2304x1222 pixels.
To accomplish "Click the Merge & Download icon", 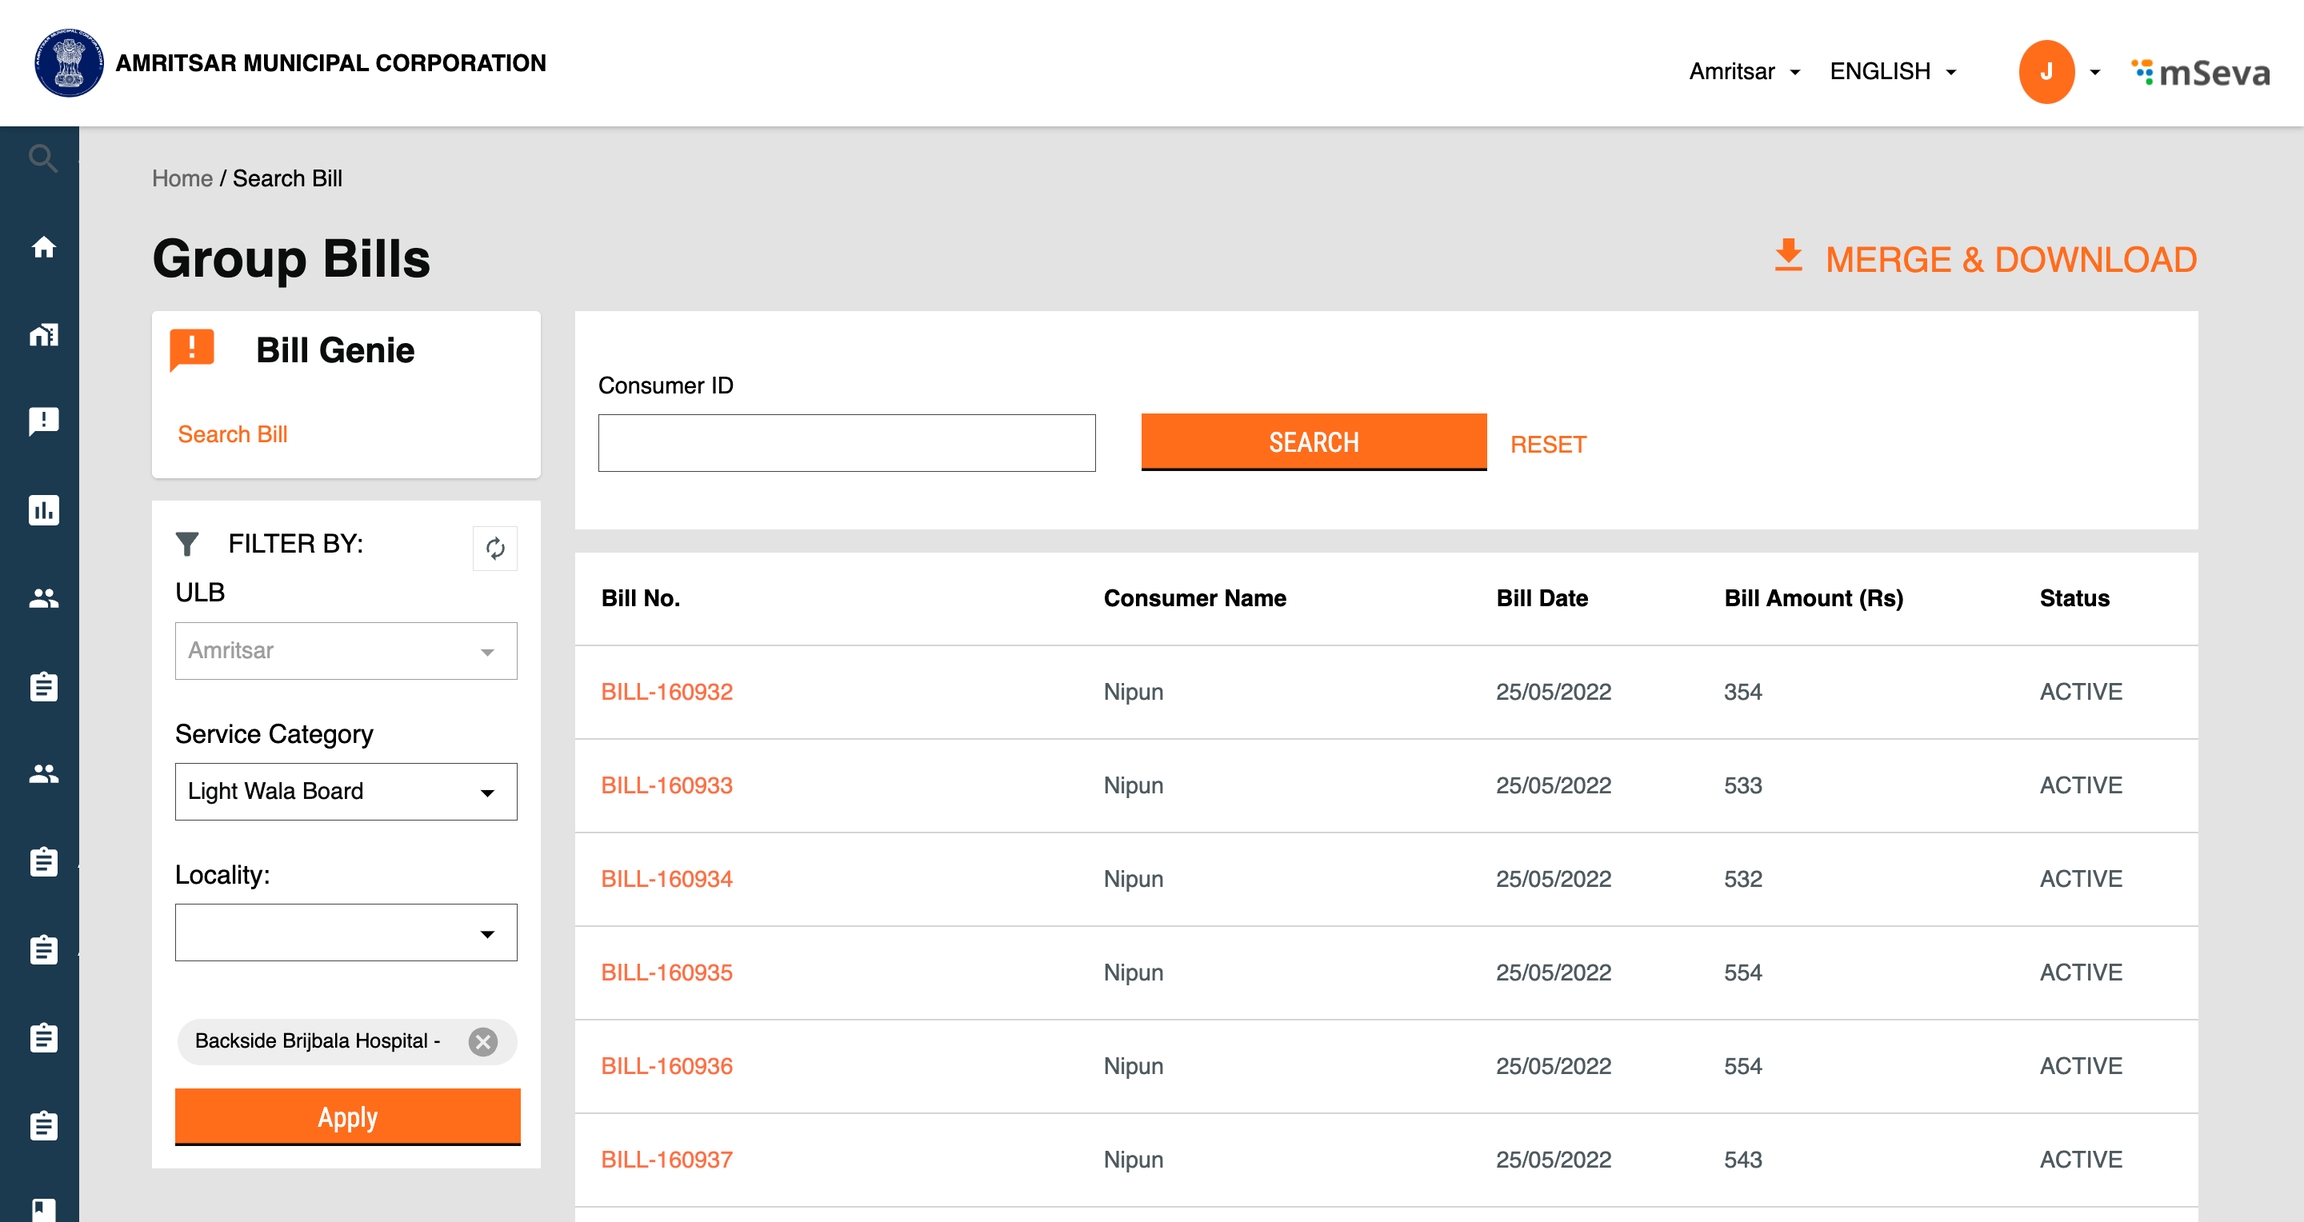I will tap(1788, 256).
